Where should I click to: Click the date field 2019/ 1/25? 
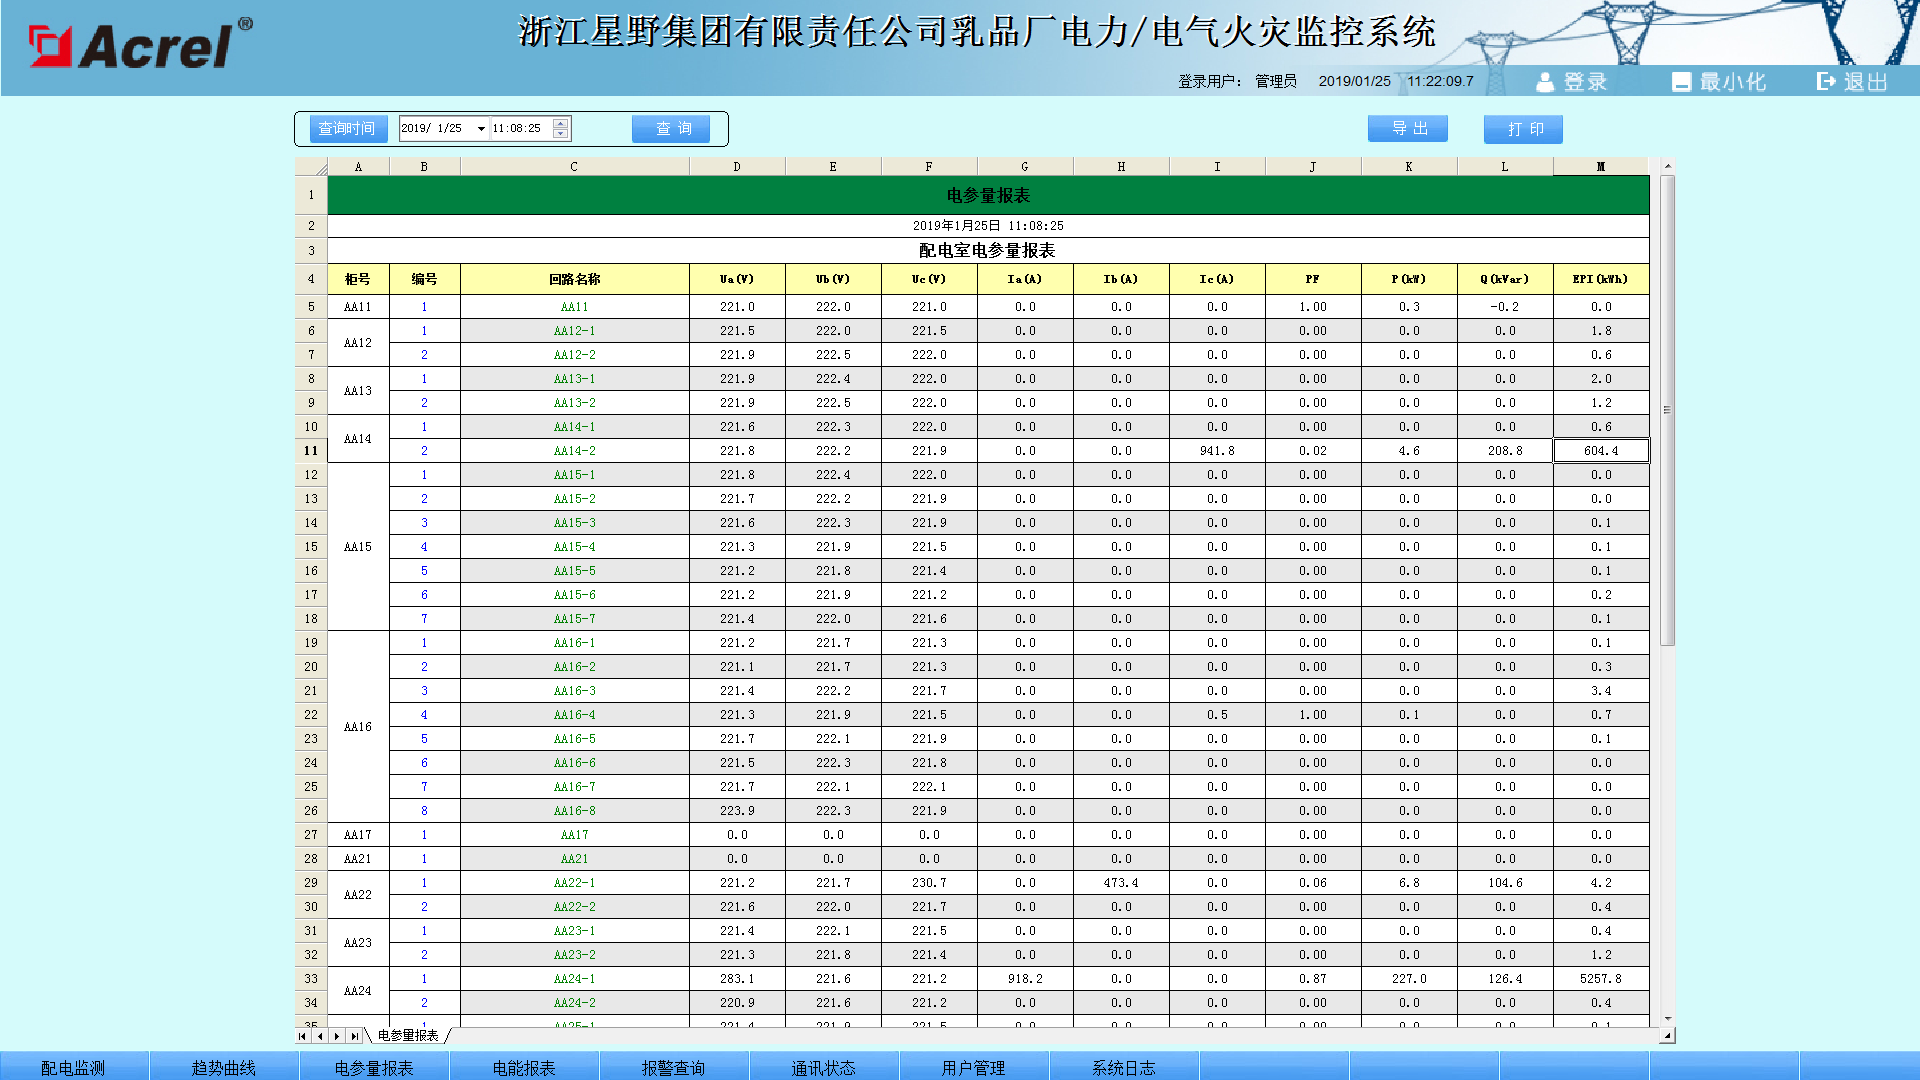pyautogui.click(x=436, y=129)
